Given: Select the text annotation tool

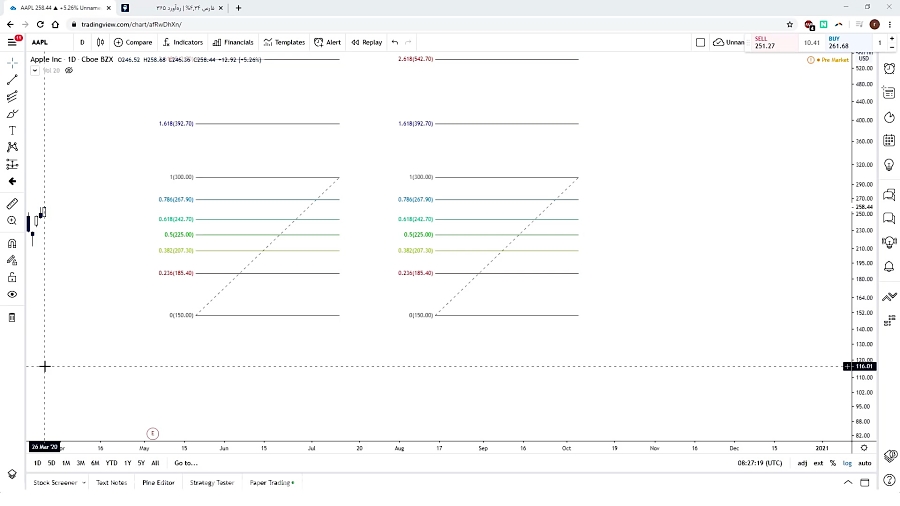Looking at the screenshot, I should coord(12,131).
